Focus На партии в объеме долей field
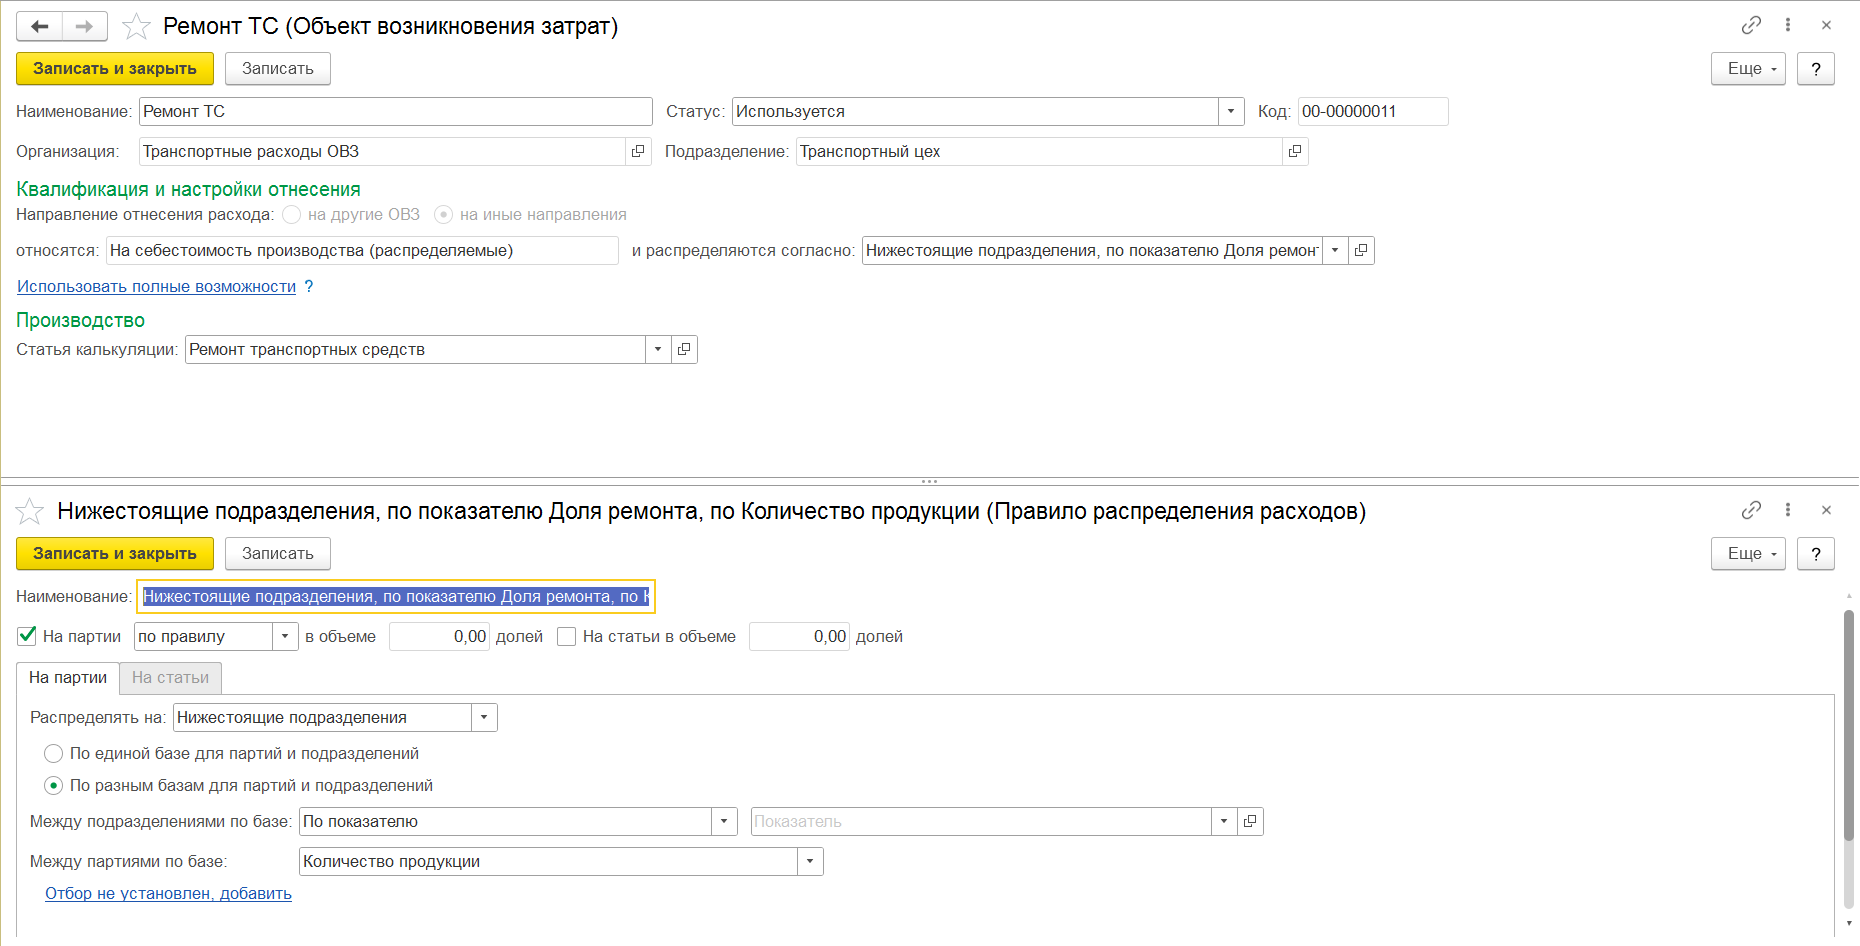 pos(440,636)
